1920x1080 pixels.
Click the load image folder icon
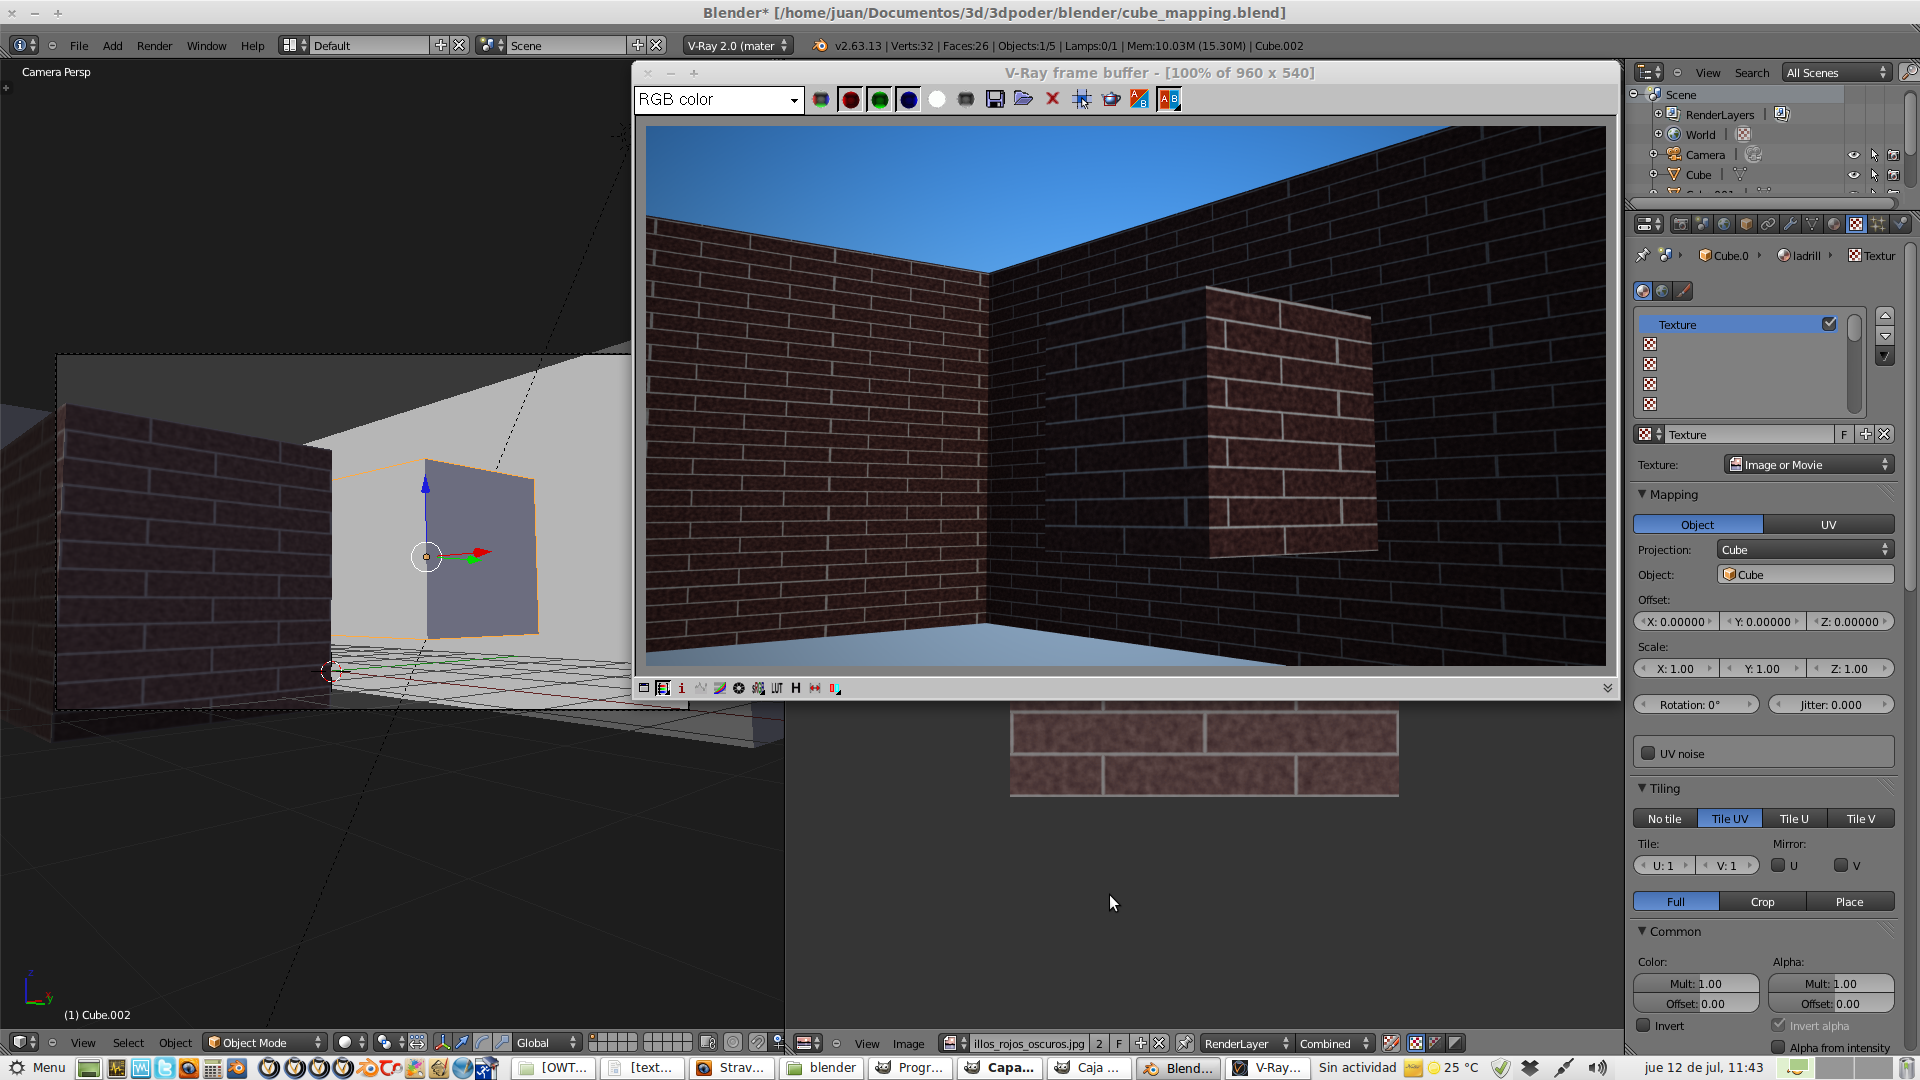[1023, 99]
